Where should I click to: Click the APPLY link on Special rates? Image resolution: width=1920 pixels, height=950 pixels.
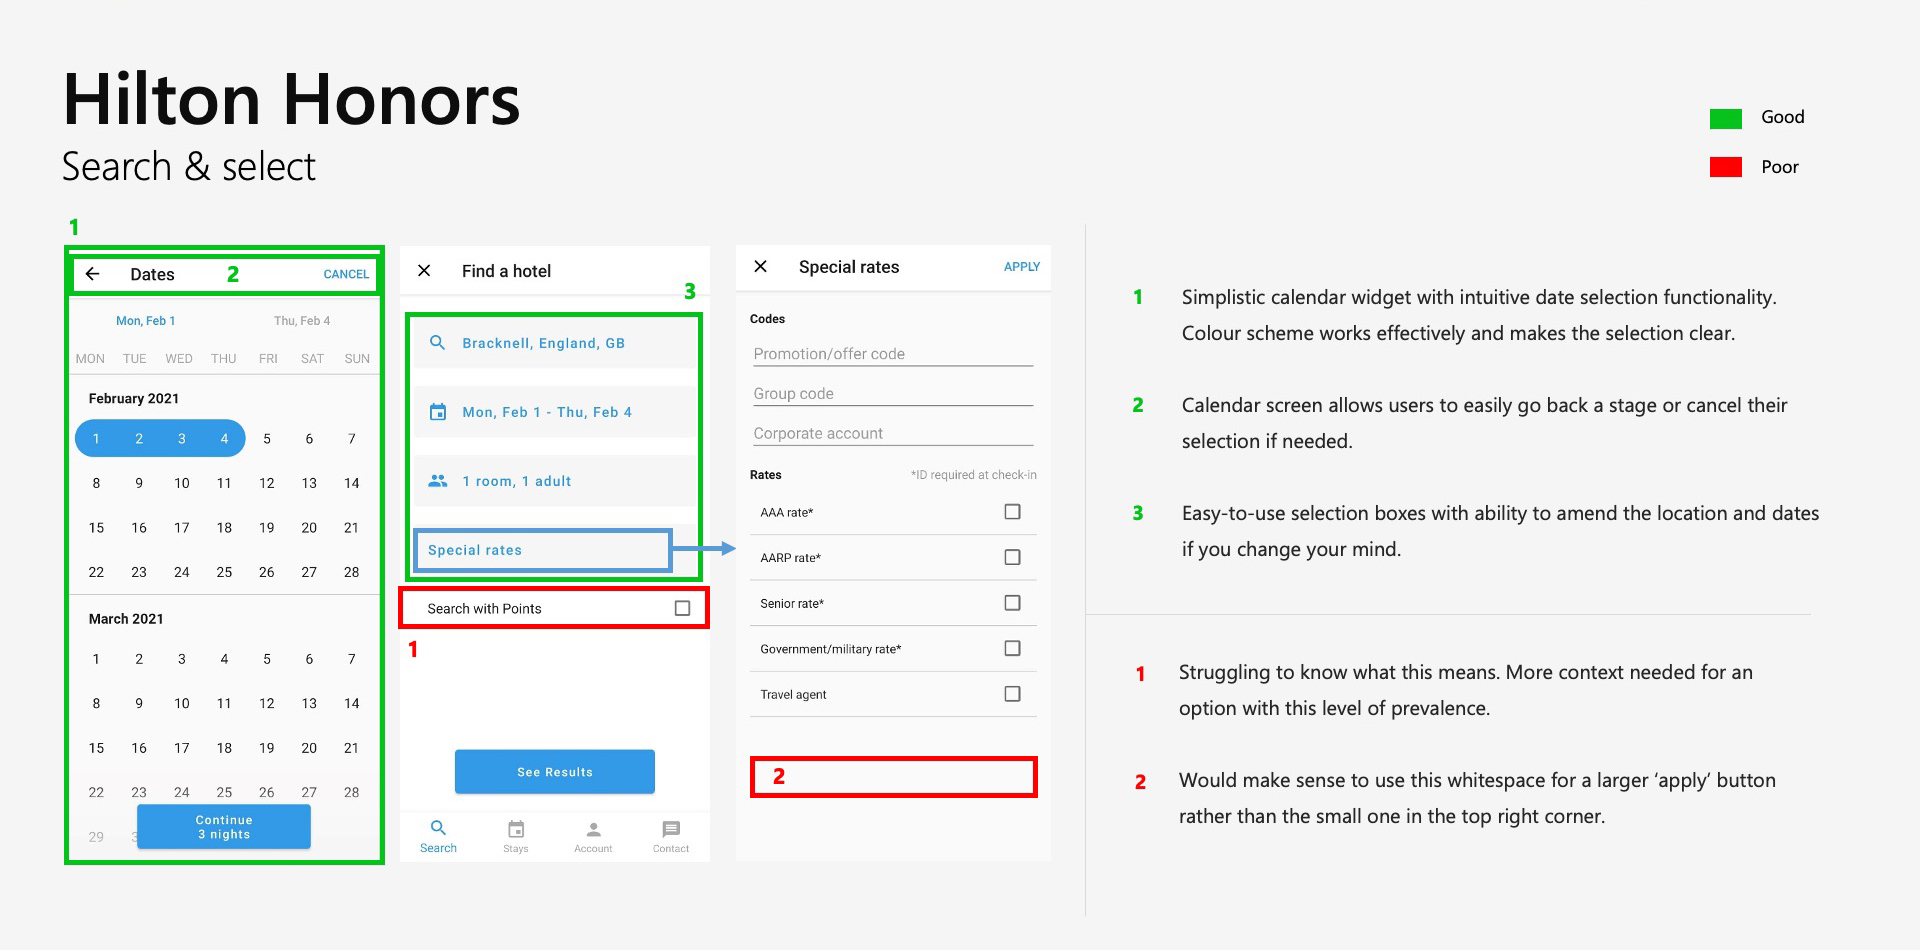[x=1021, y=267]
